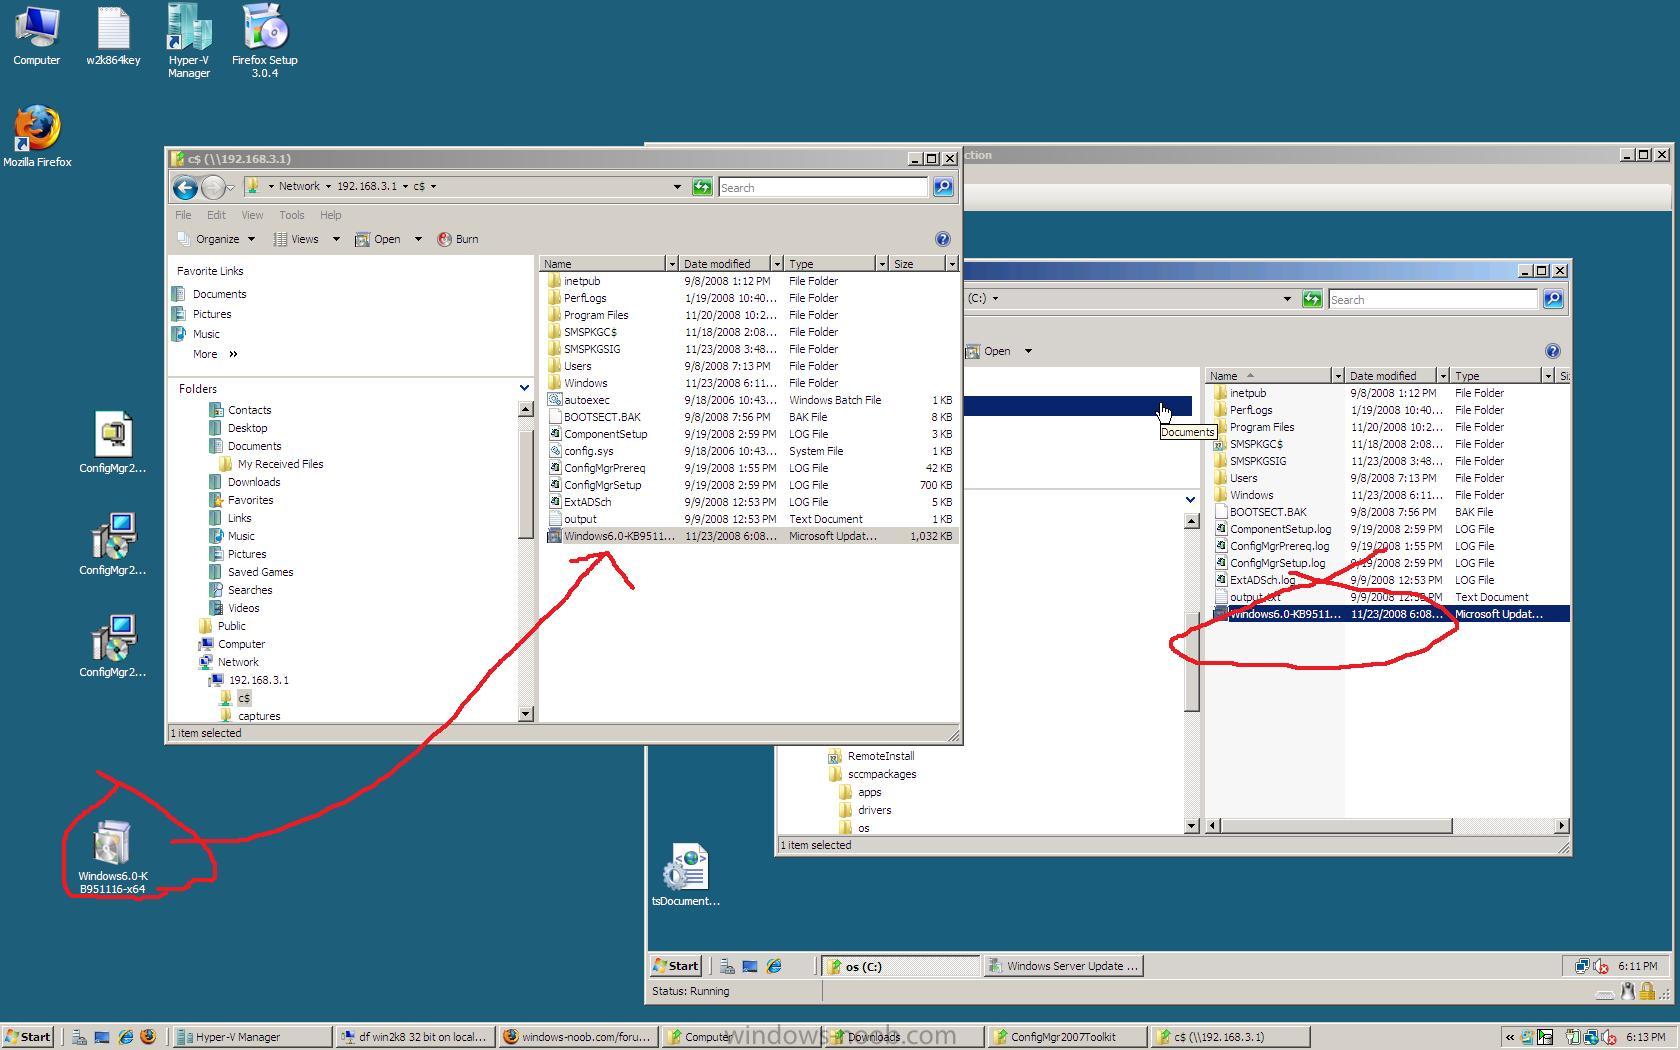The height and width of the screenshot is (1050, 1680).
Task: Open the Tools menu
Action: coord(292,215)
